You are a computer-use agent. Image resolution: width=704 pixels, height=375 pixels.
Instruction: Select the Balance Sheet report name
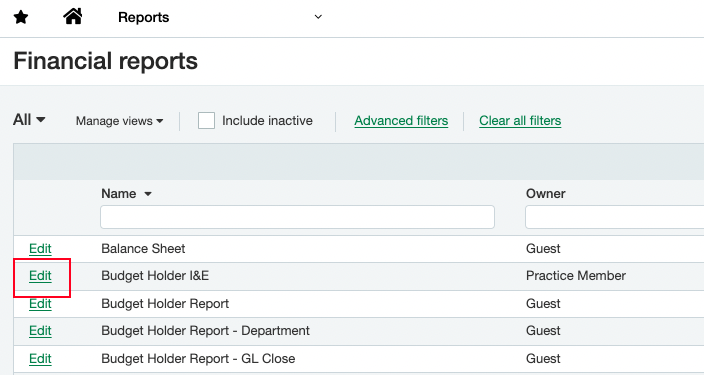click(143, 249)
